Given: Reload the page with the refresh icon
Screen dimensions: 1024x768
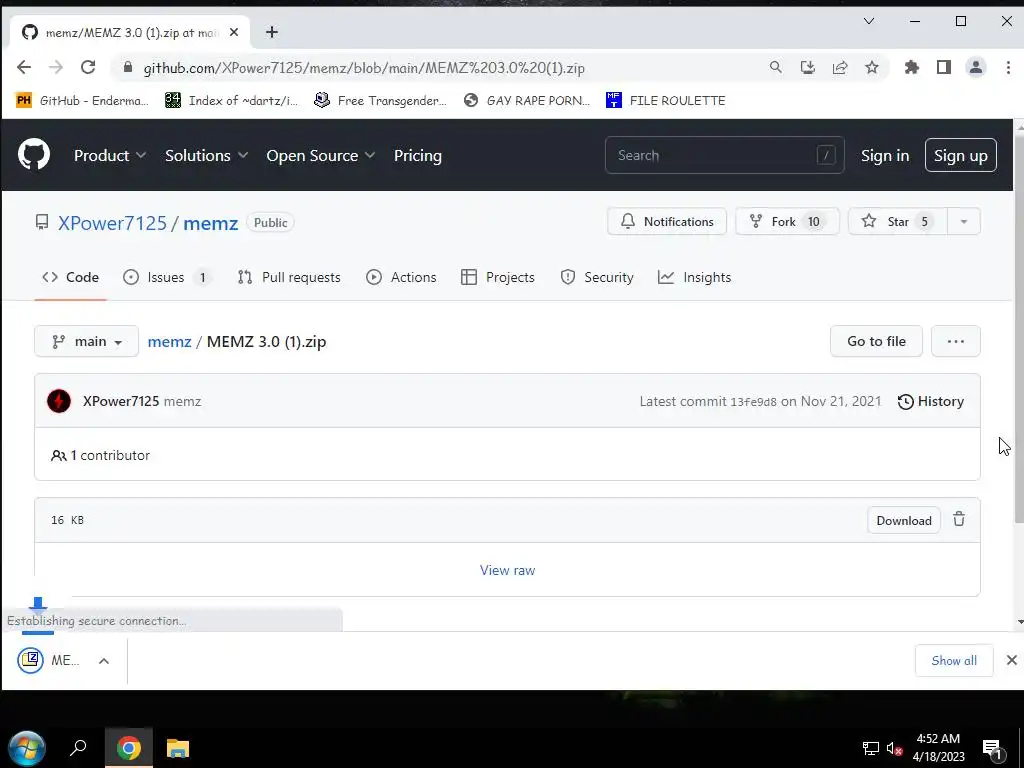Looking at the screenshot, I should 88,67.
